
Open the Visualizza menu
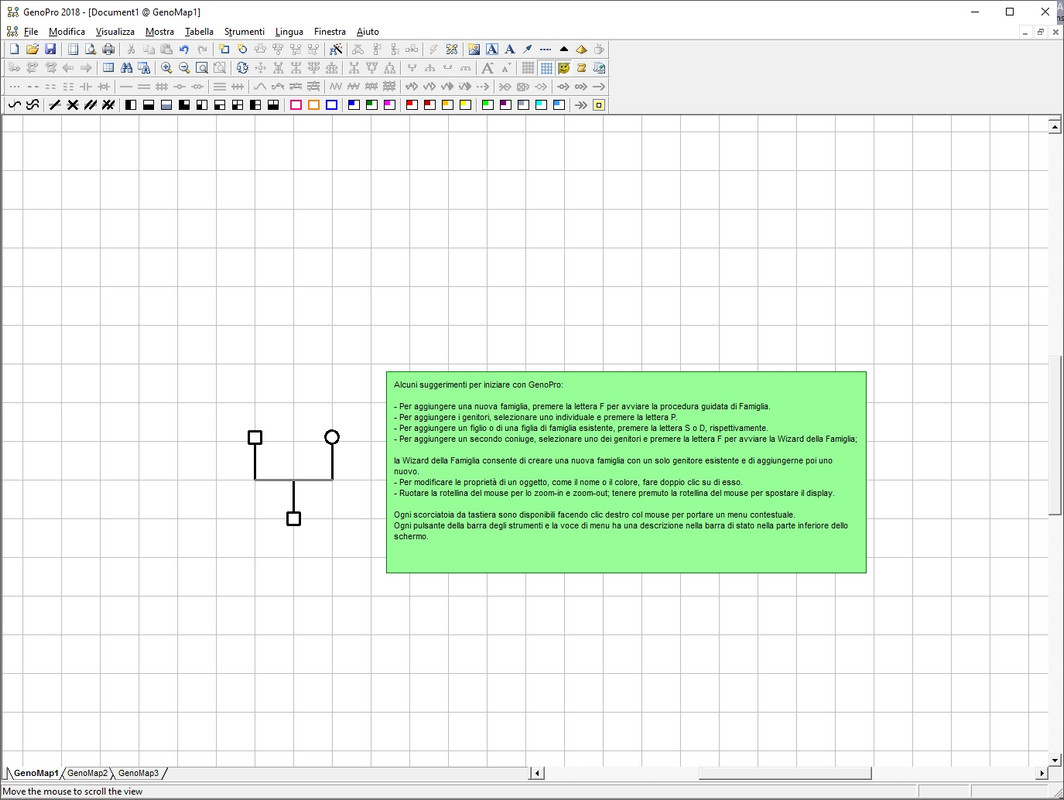115,31
